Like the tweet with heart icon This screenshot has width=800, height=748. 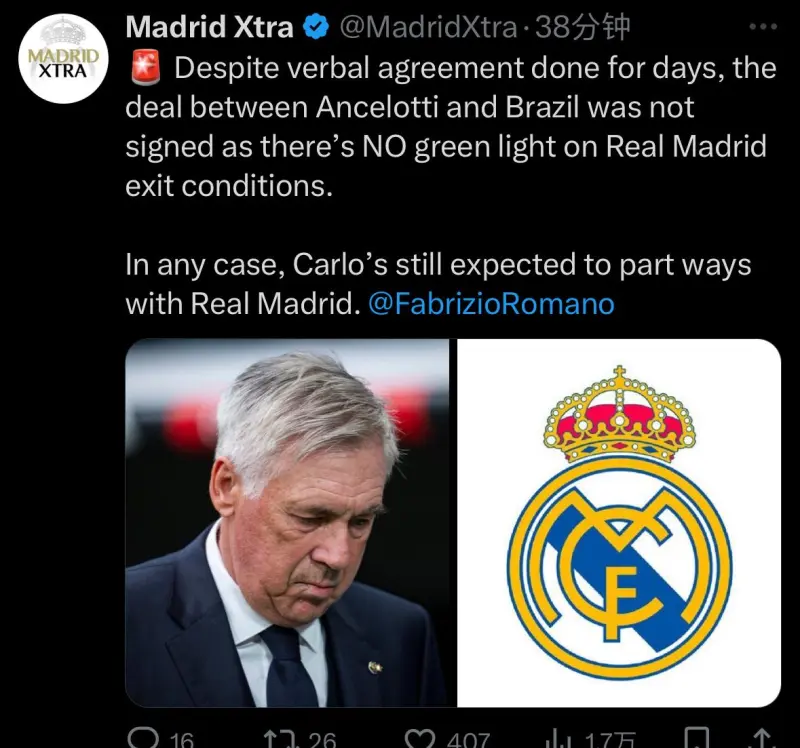pyautogui.click(x=419, y=739)
